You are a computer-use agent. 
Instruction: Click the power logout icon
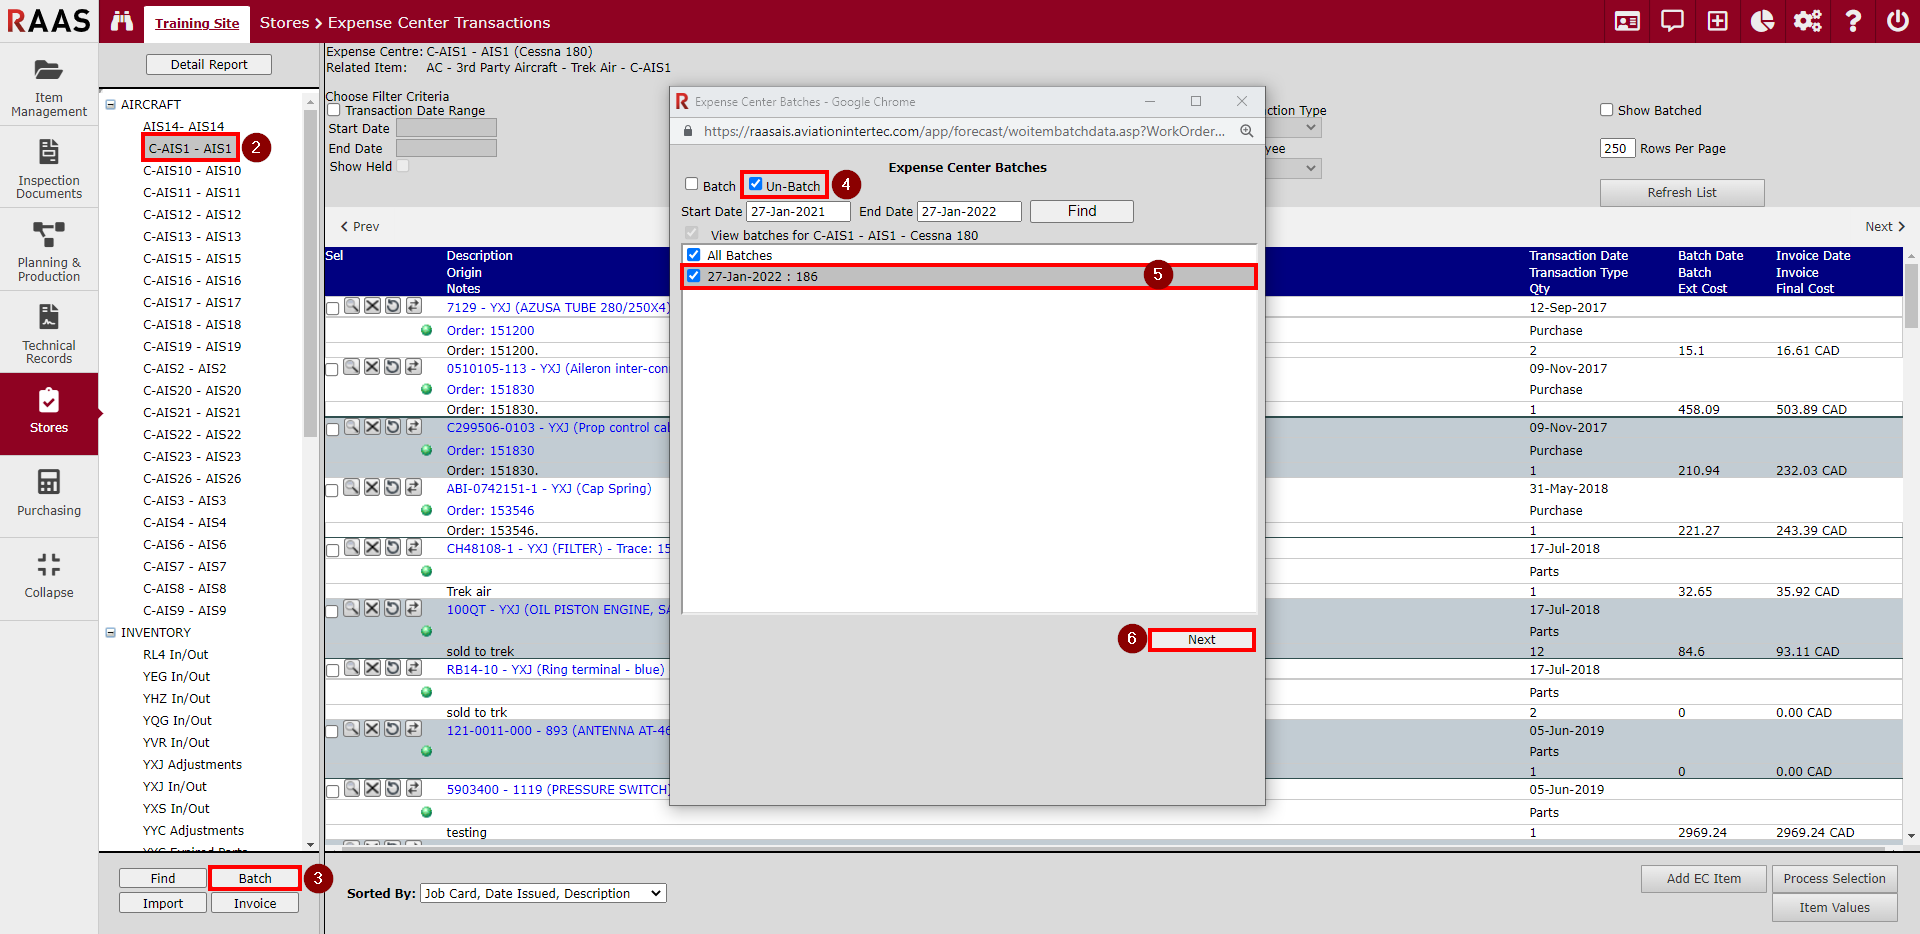click(x=1897, y=21)
